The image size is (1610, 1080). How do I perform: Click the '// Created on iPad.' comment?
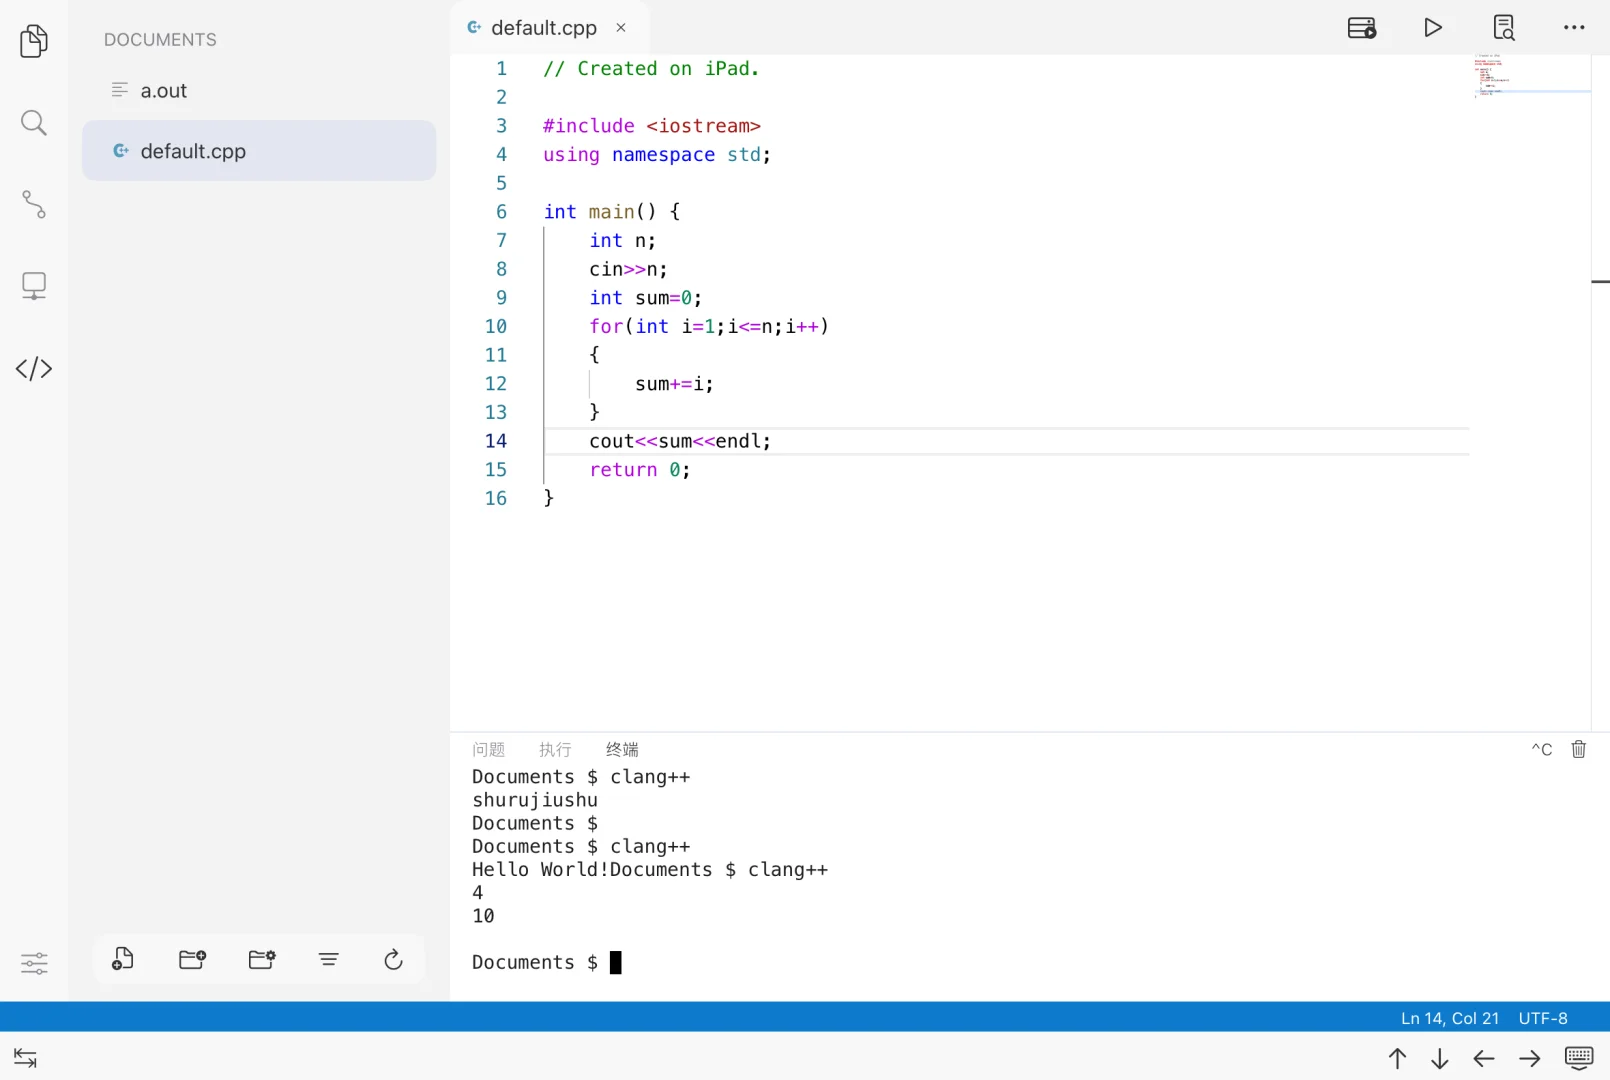click(651, 69)
